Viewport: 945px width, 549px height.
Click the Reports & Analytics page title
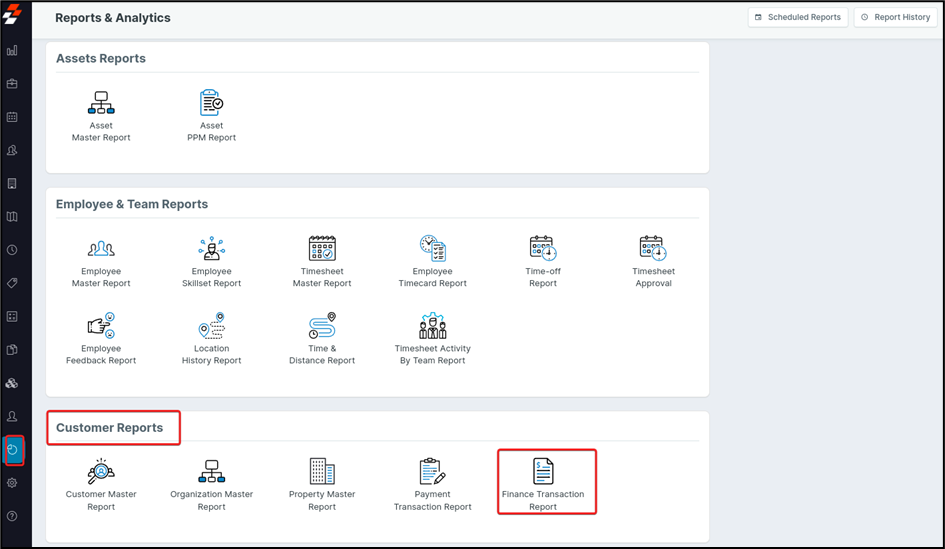pyautogui.click(x=113, y=18)
